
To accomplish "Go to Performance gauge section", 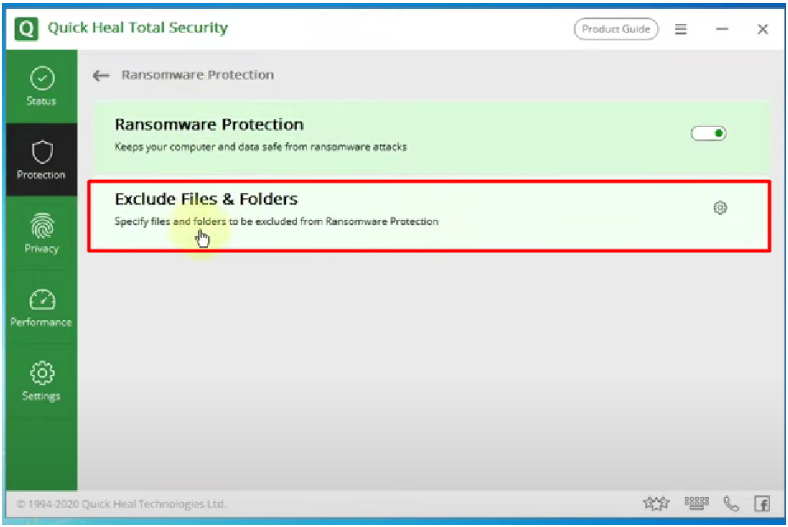I will (x=42, y=307).
